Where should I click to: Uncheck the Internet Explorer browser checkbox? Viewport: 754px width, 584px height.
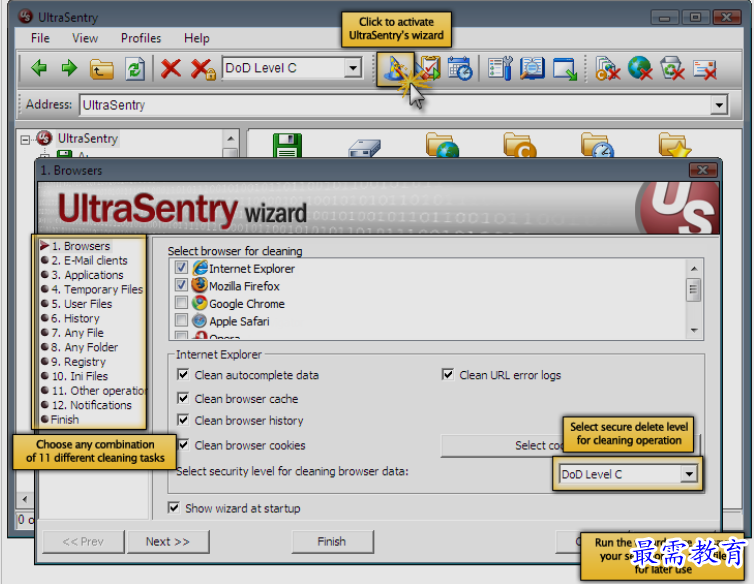181,267
